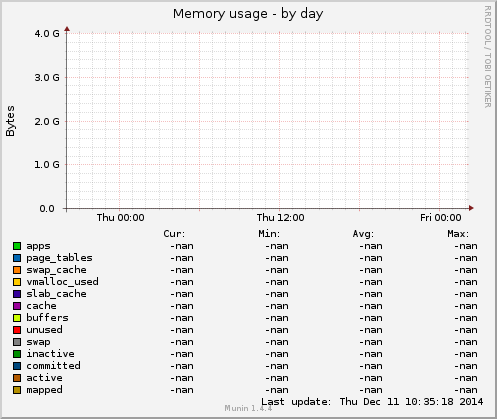Viewport: 497px width, 419px height.
Task: Click the 'active' legend label
Action: click(x=44, y=378)
